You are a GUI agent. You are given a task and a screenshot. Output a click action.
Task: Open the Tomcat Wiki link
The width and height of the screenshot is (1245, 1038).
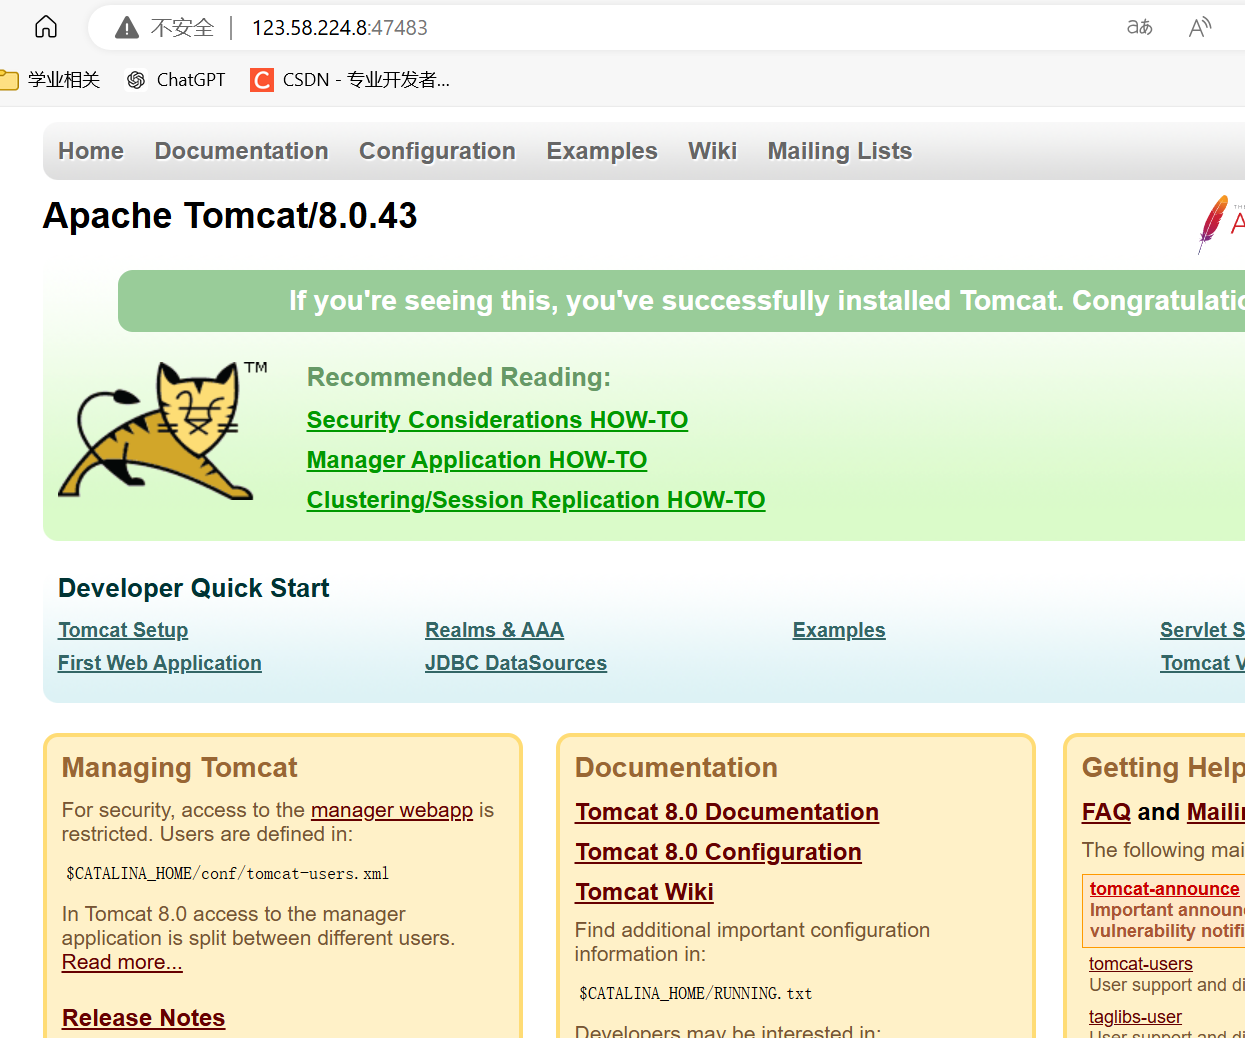click(644, 892)
